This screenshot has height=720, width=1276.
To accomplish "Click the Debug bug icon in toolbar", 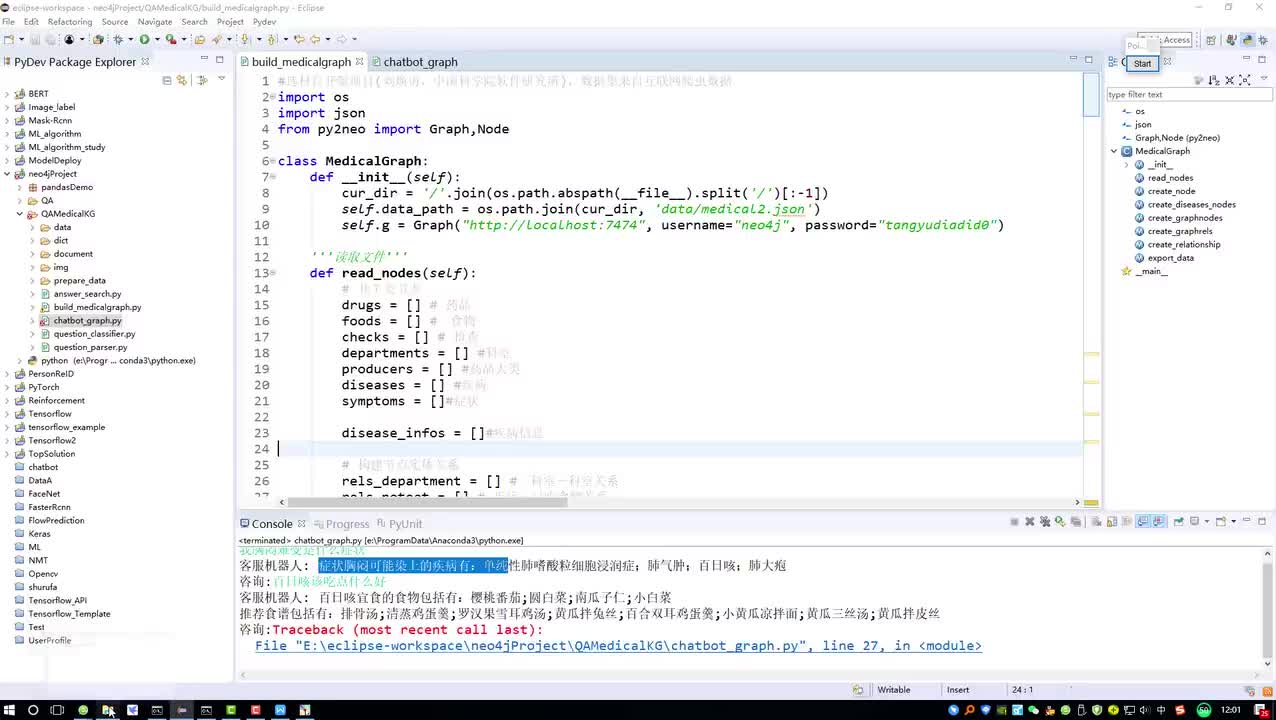I will 118,40.
